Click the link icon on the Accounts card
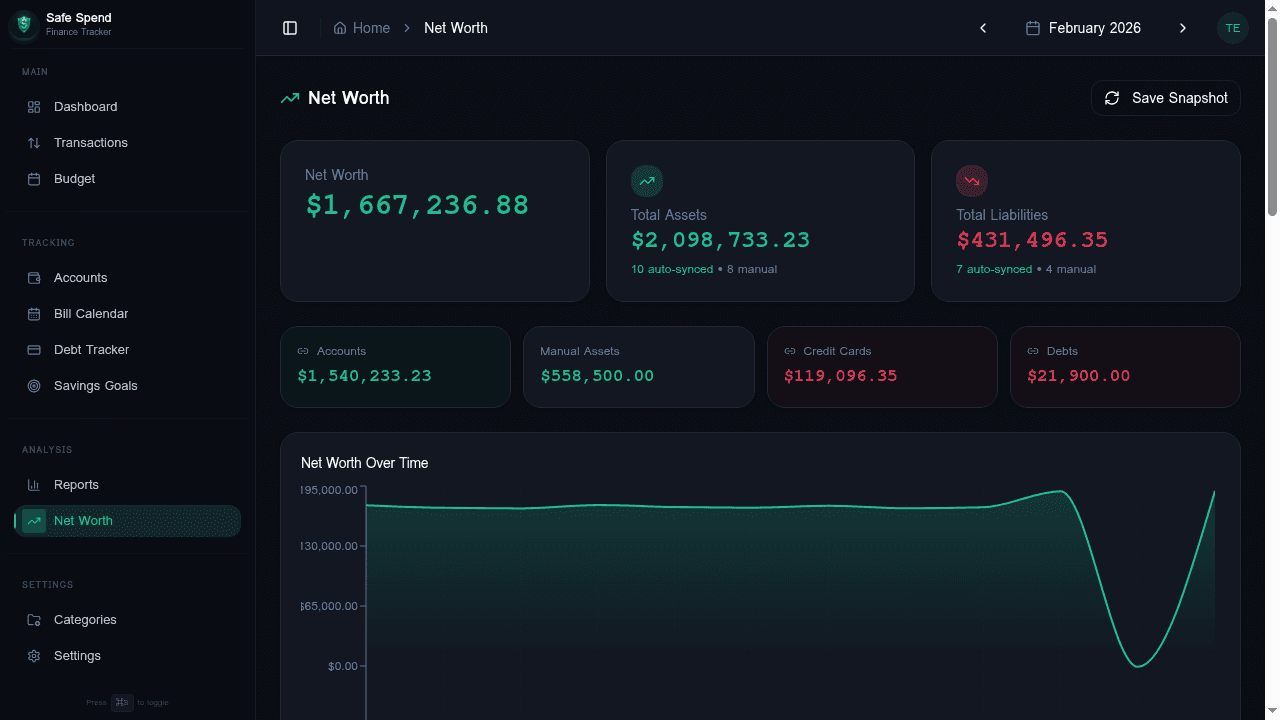The image size is (1280, 720). tap(301, 350)
